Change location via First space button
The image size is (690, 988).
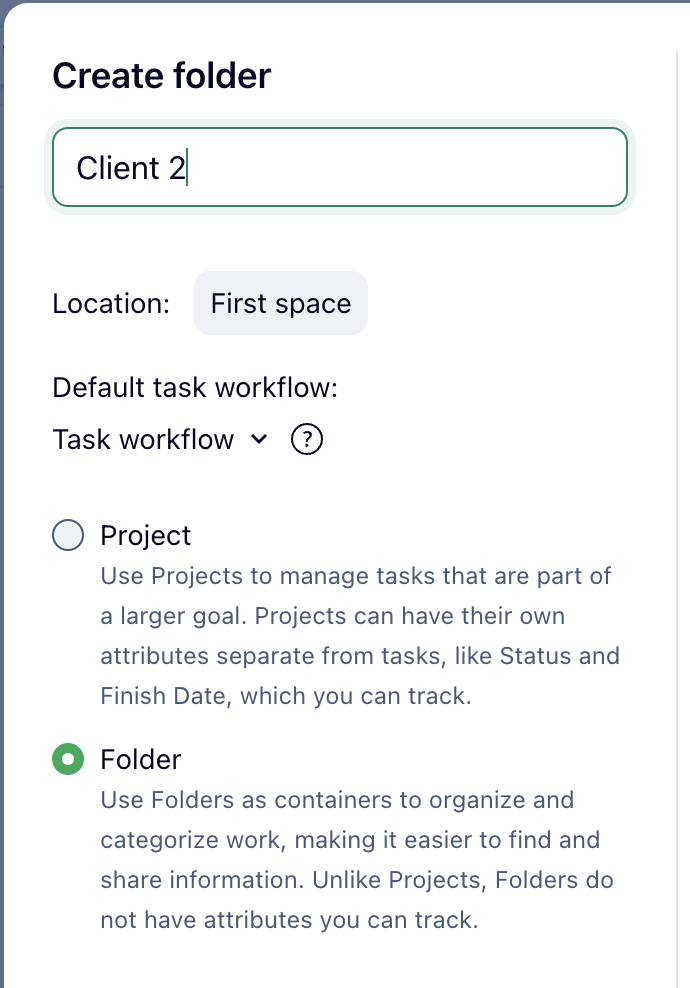[x=280, y=303]
